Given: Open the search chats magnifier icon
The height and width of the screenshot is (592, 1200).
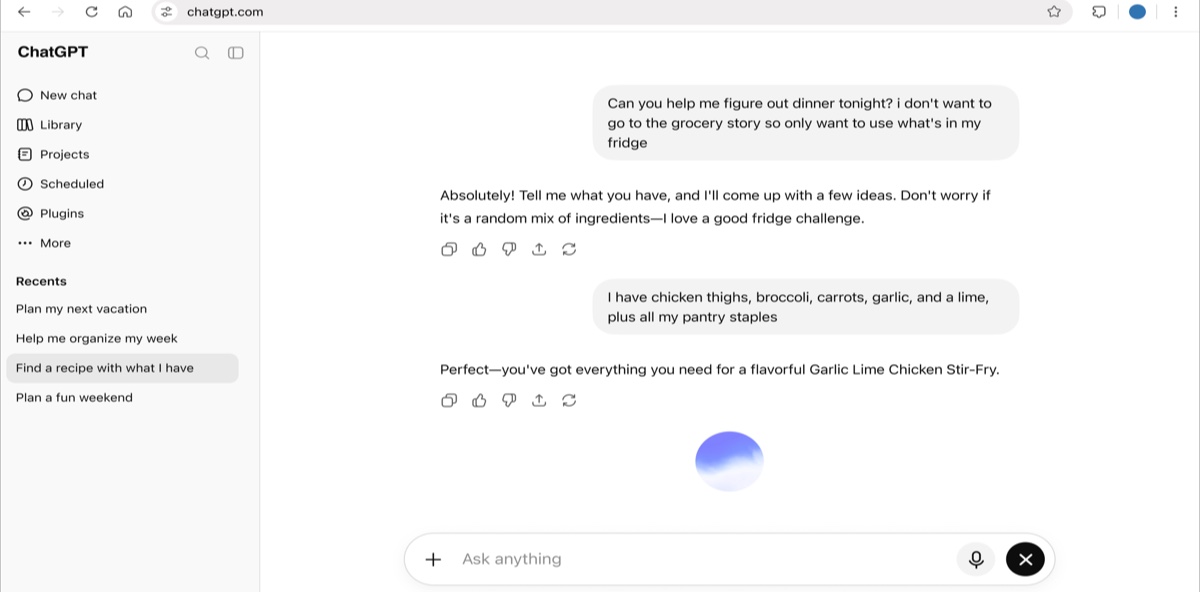Looking at the screenshot, I should click(202, 53).
